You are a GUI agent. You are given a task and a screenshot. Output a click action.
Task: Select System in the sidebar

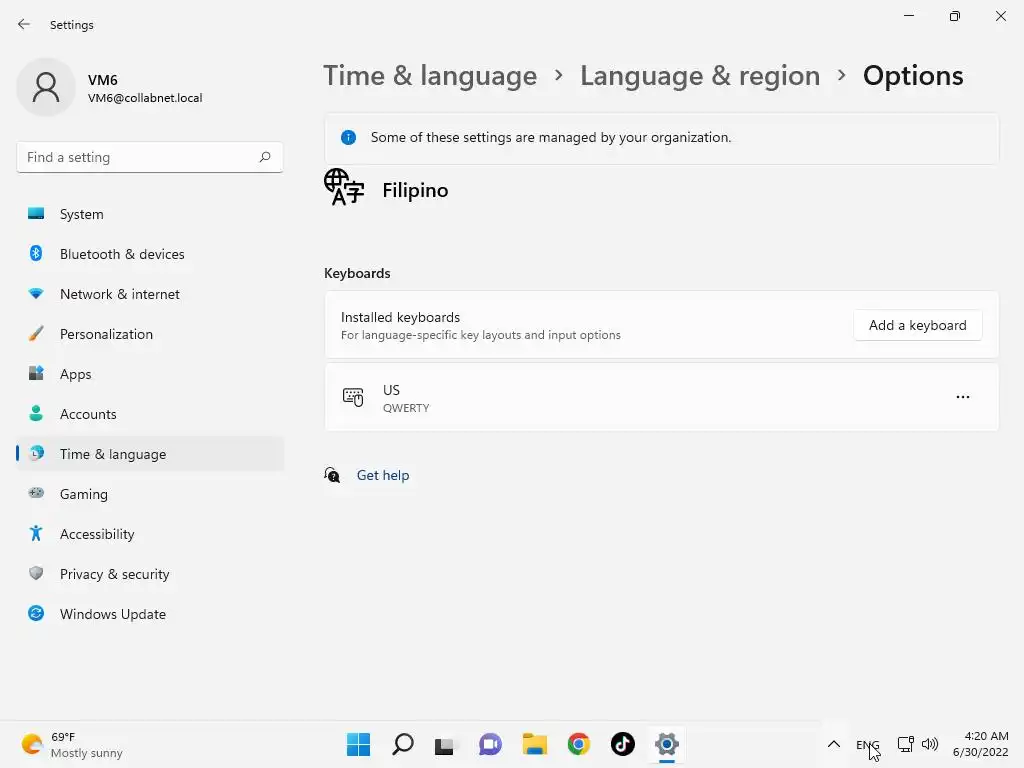pyautogui.click(x=81, y=214)
